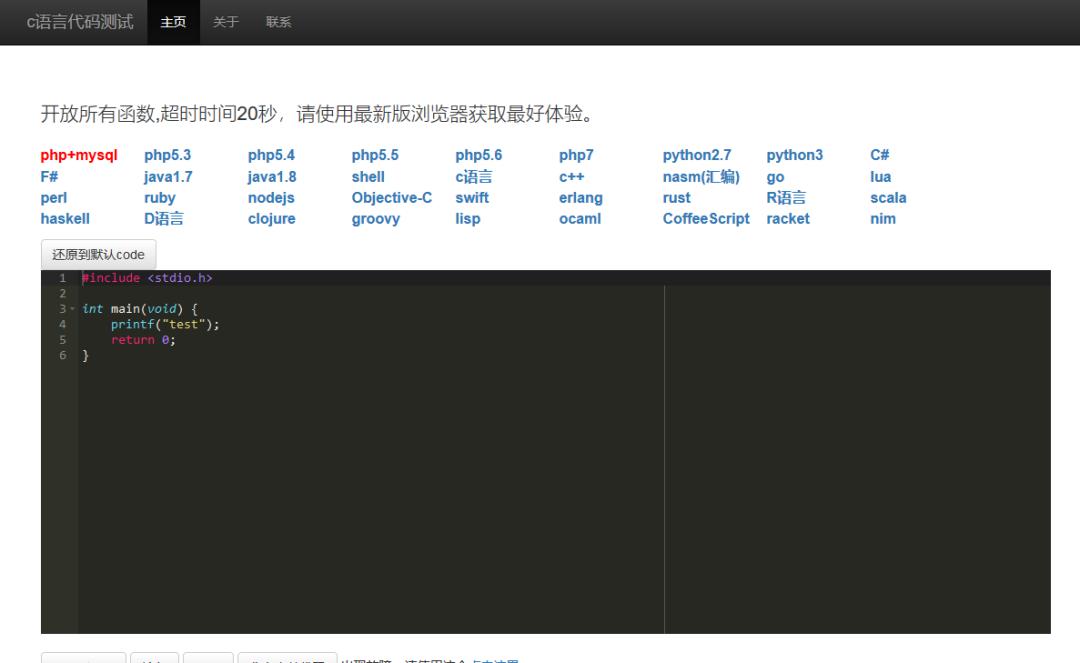Click the int main(void) { line

click(x=140, y=309)
